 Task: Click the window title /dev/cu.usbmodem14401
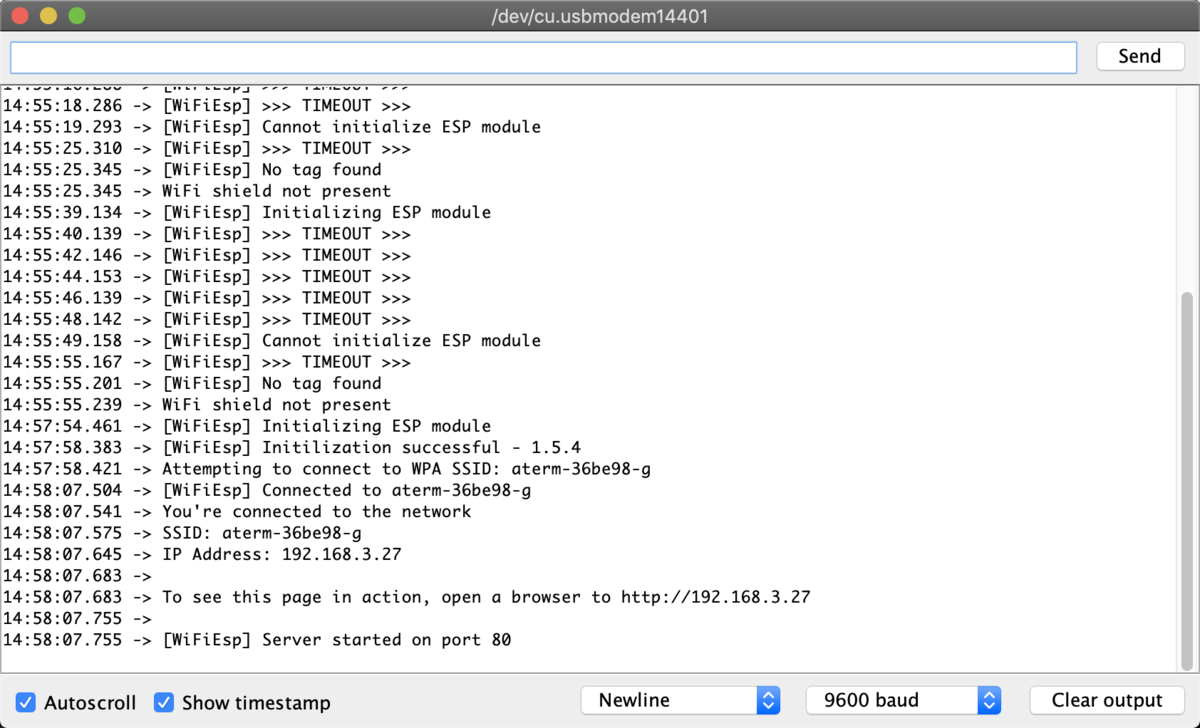click(600, 17)
